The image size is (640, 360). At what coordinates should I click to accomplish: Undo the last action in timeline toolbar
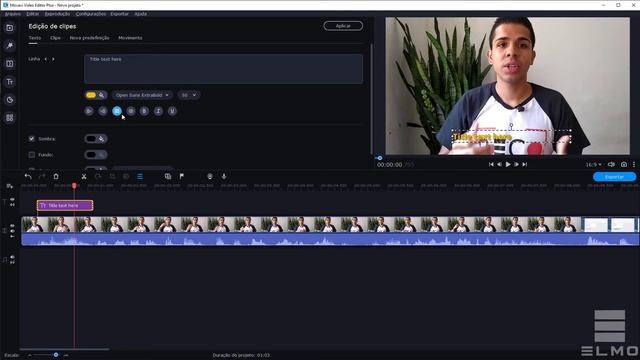tap(28, 176)
